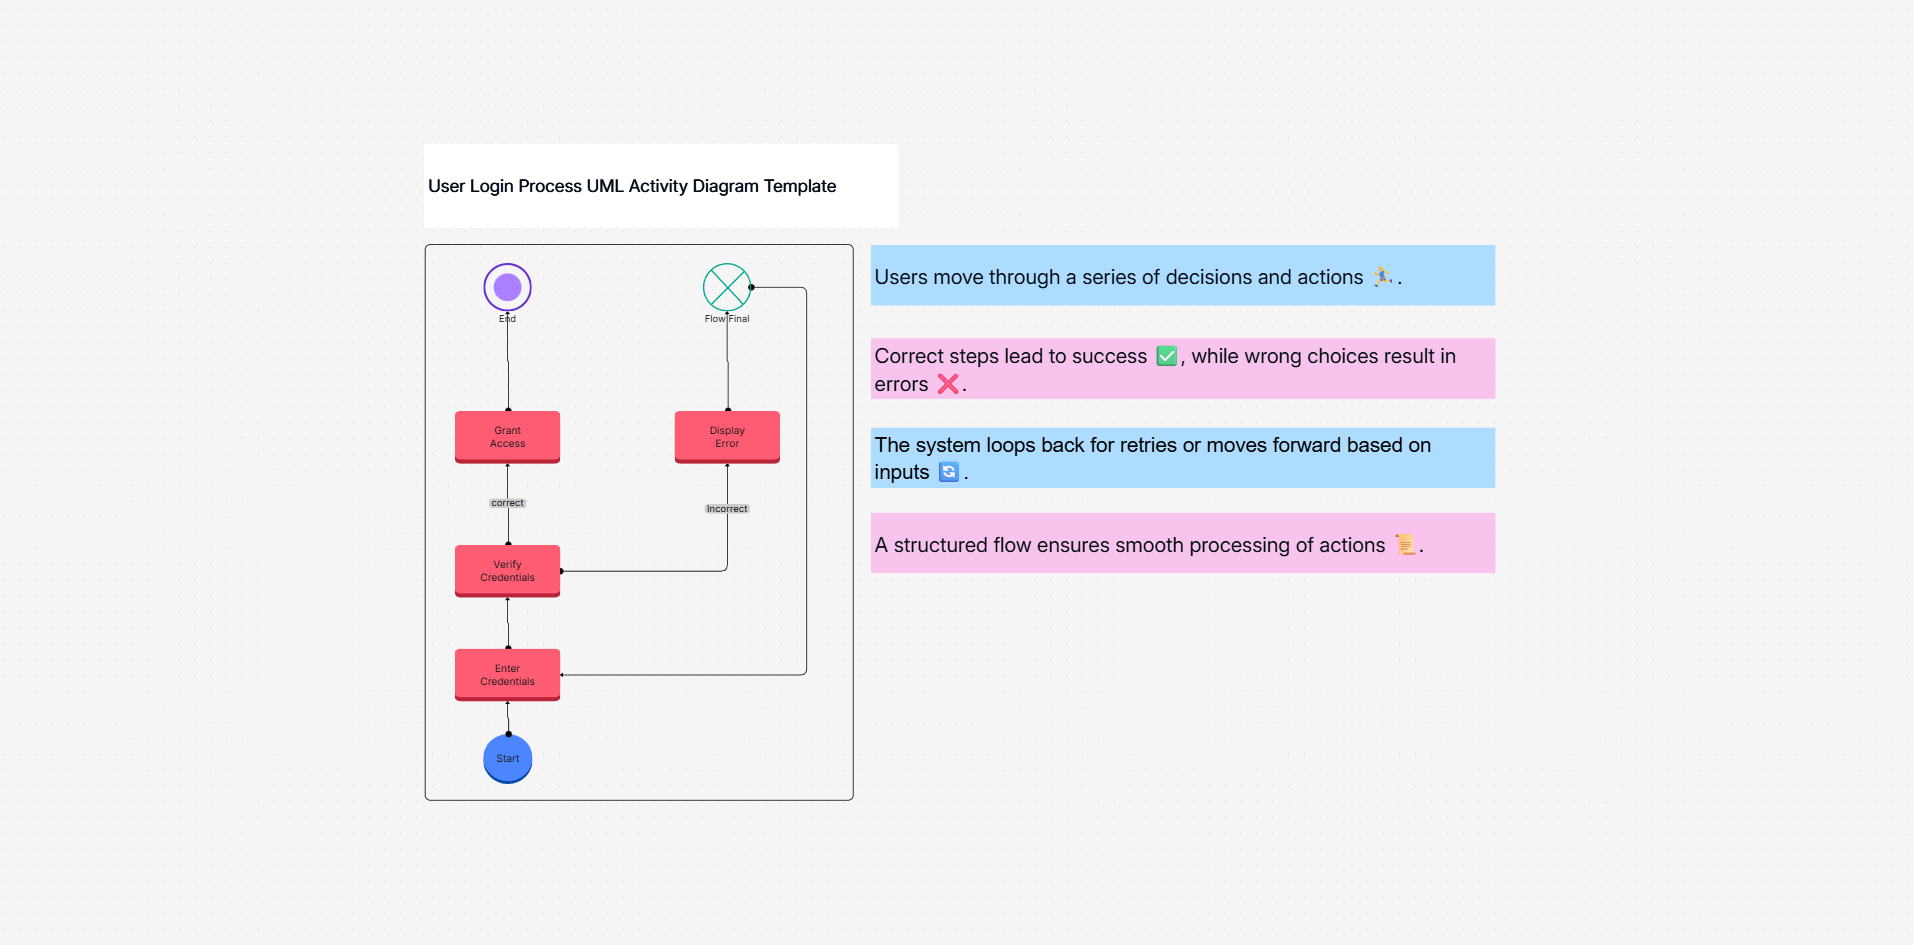Click the red cross emoji

click(948, 384)
